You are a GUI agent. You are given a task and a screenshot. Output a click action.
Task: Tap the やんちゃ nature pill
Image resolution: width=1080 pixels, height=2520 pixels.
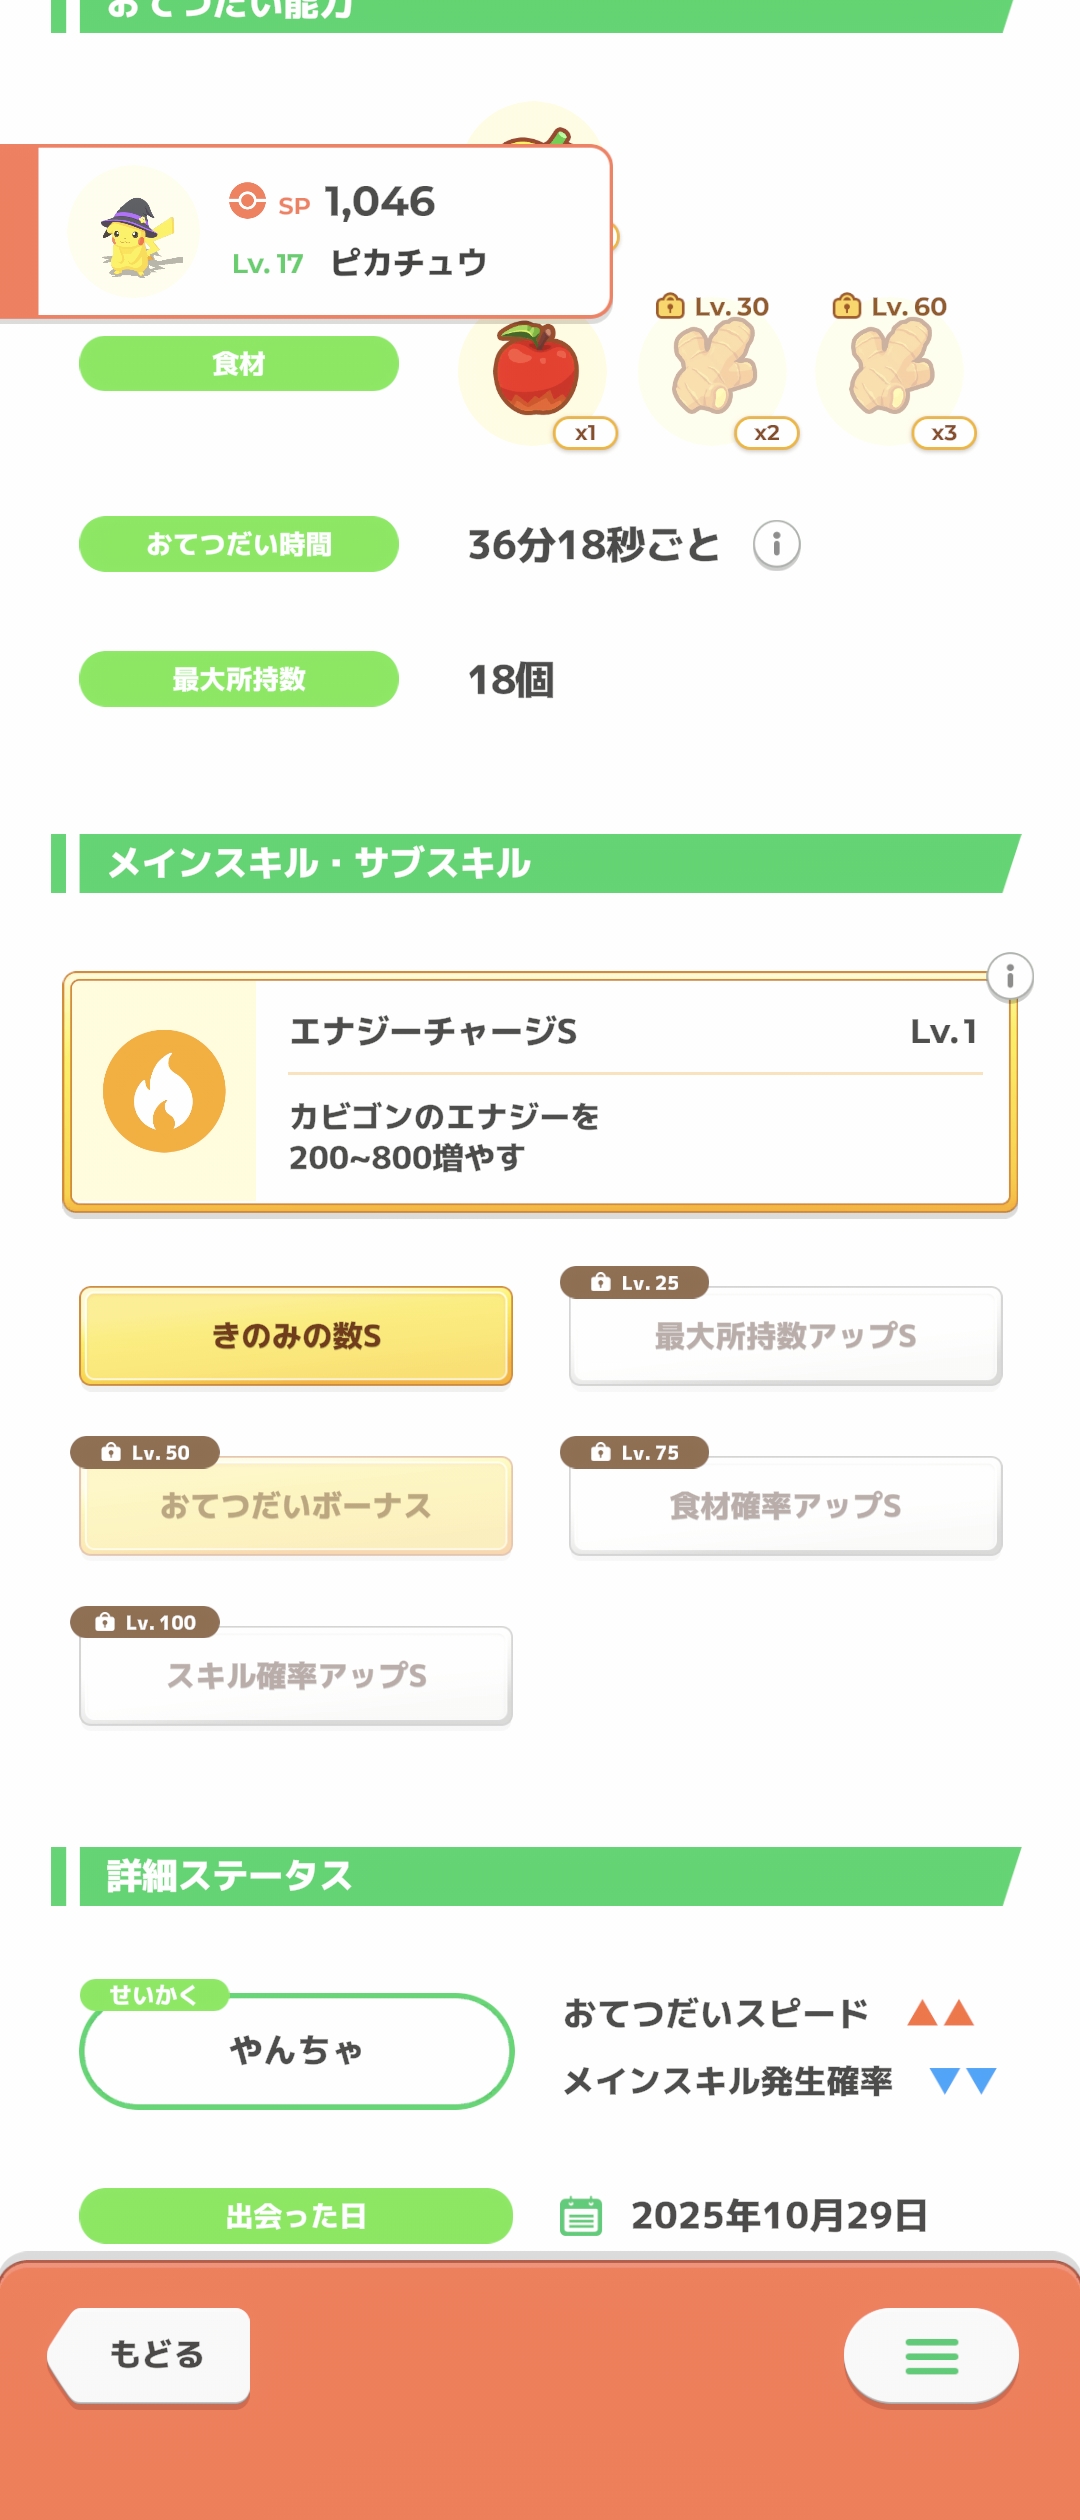click(296, 2051)
